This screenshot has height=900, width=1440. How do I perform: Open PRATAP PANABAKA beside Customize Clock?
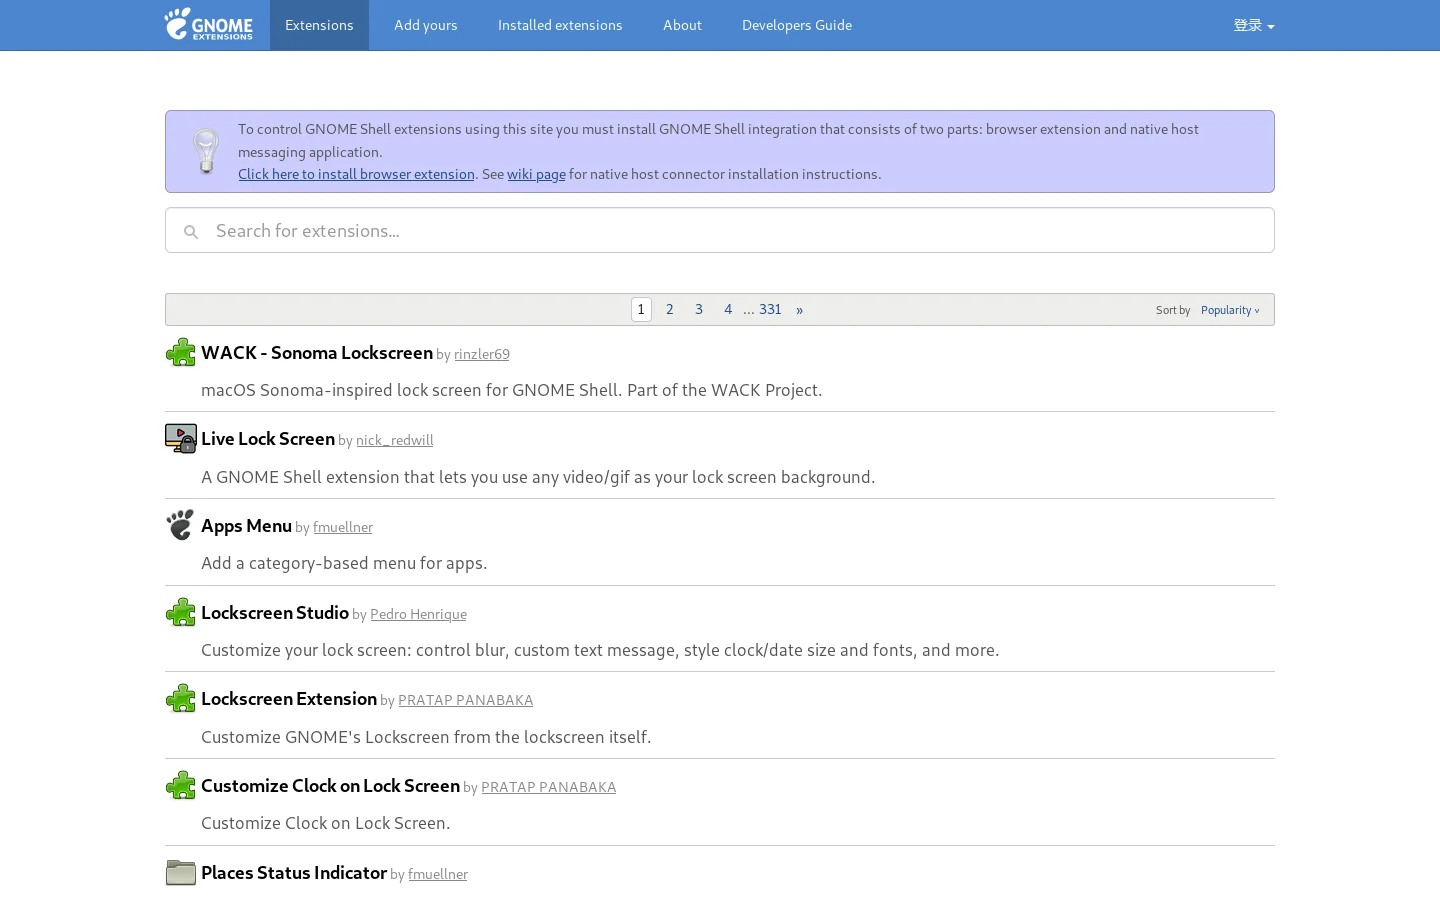pyautogui.click(x=548, y=787)
